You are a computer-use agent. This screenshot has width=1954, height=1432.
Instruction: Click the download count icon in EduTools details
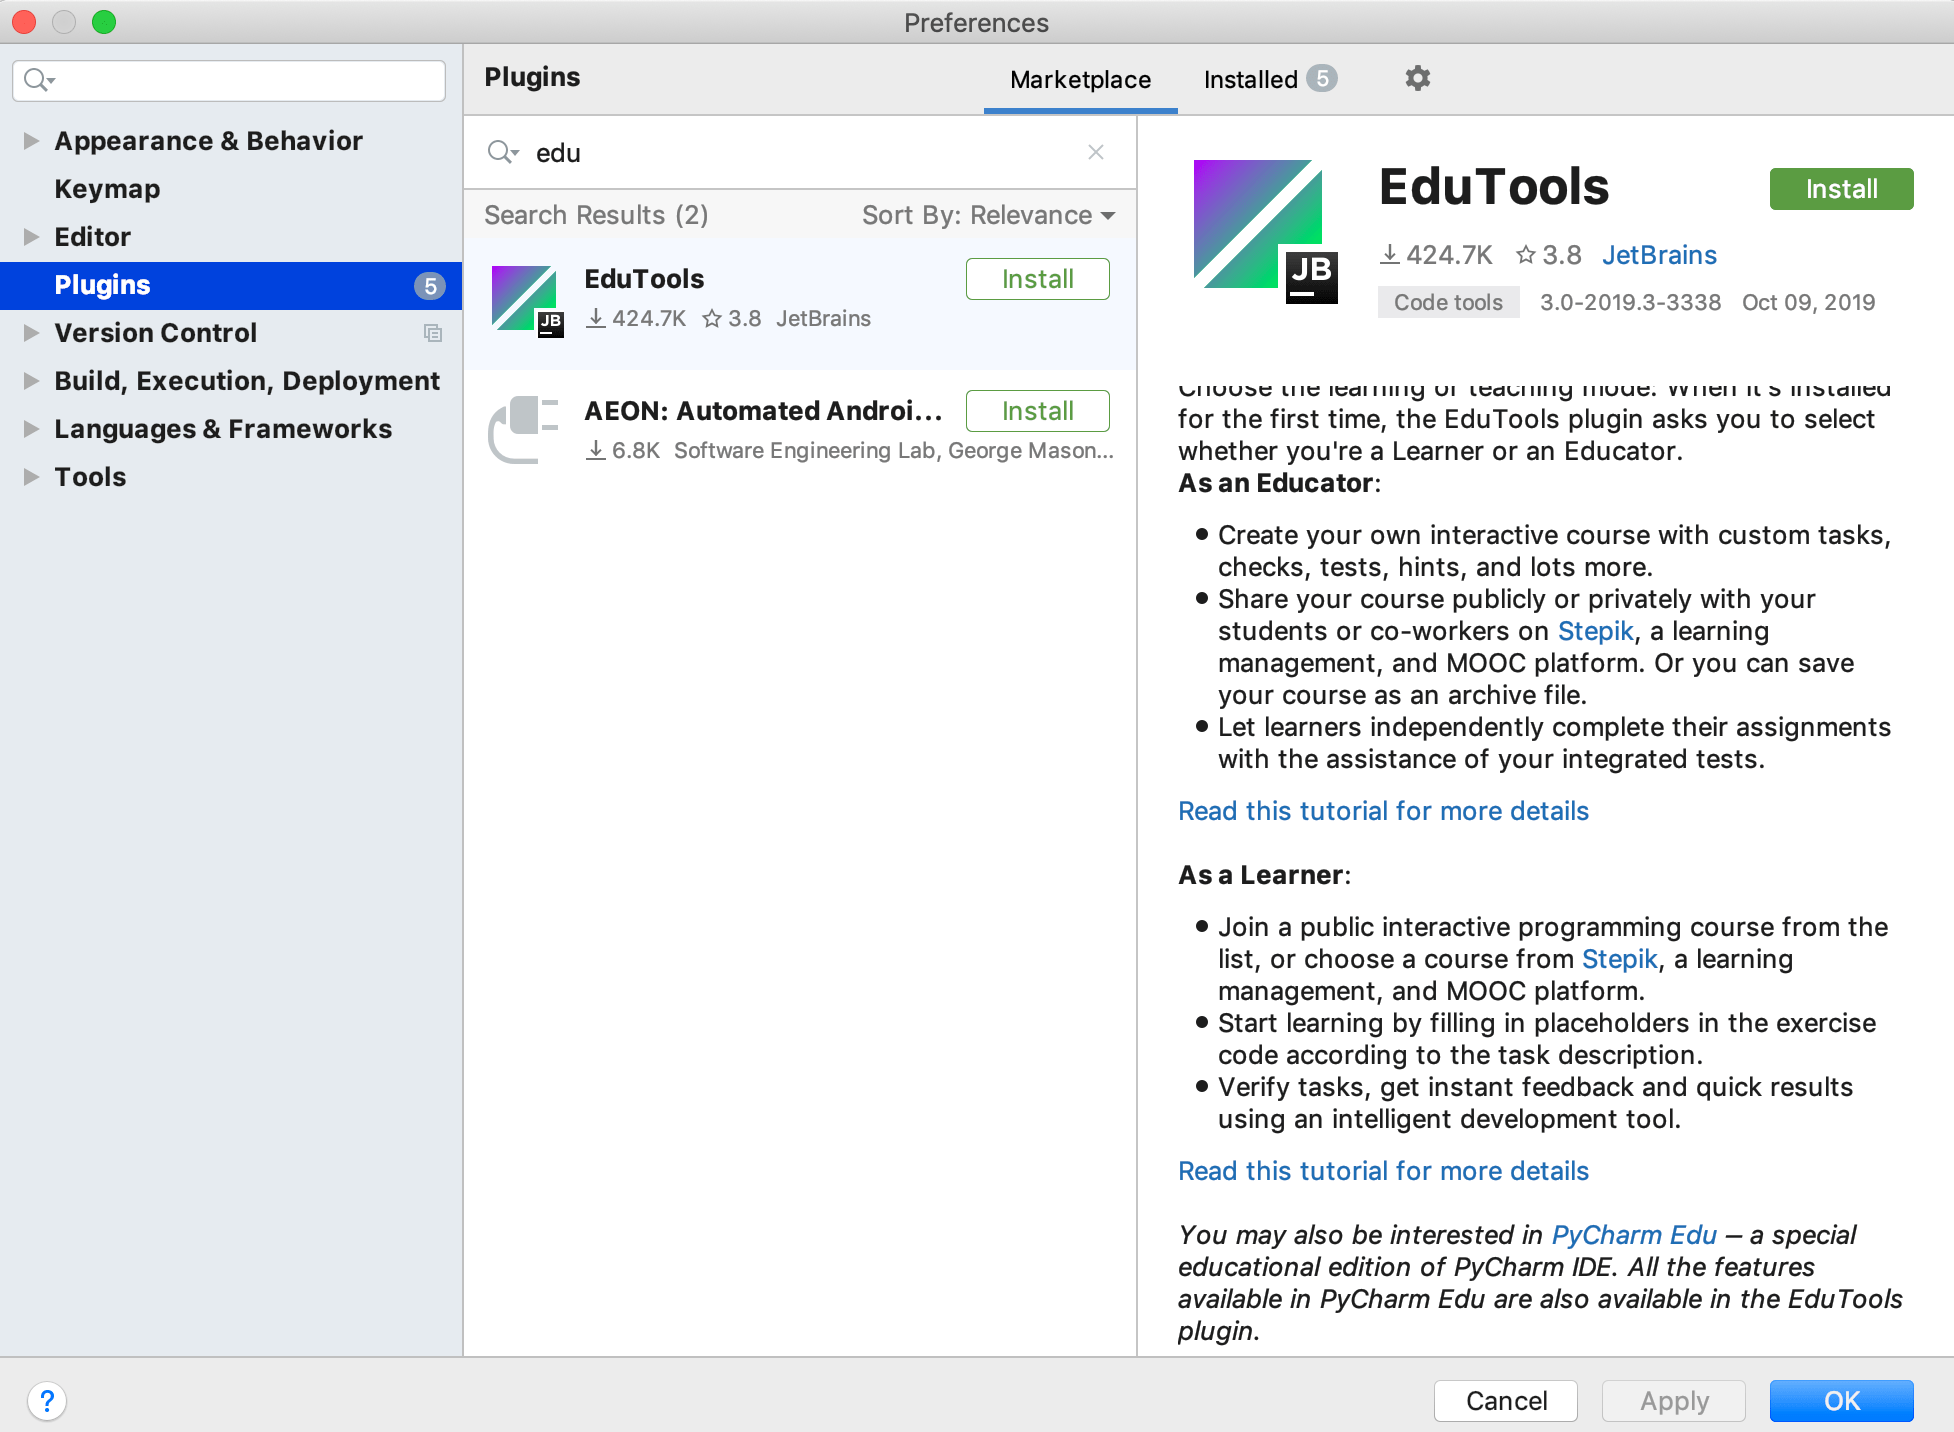coord(1390,255)
